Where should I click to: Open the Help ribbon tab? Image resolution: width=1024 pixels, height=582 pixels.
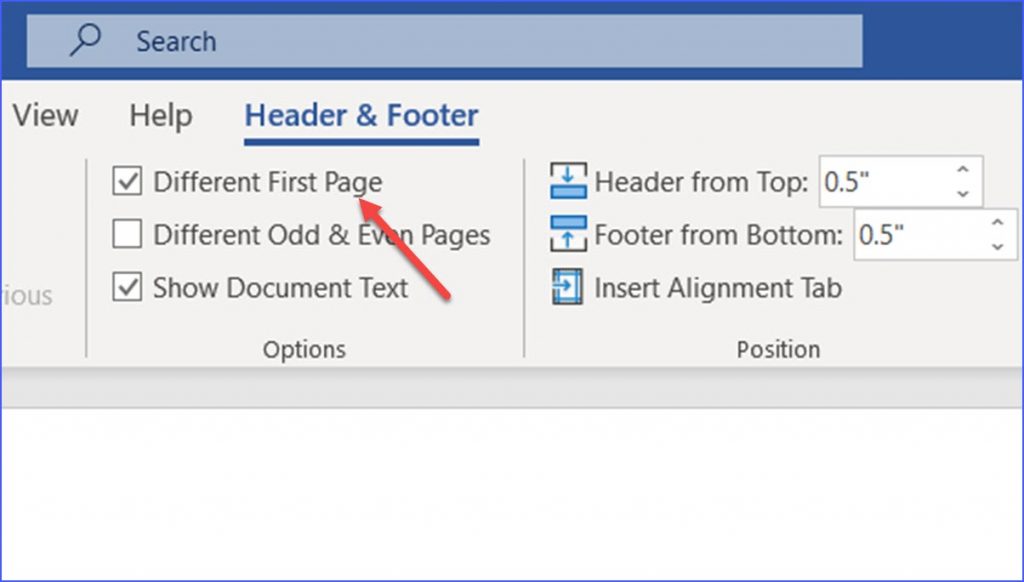click(161, 116)
